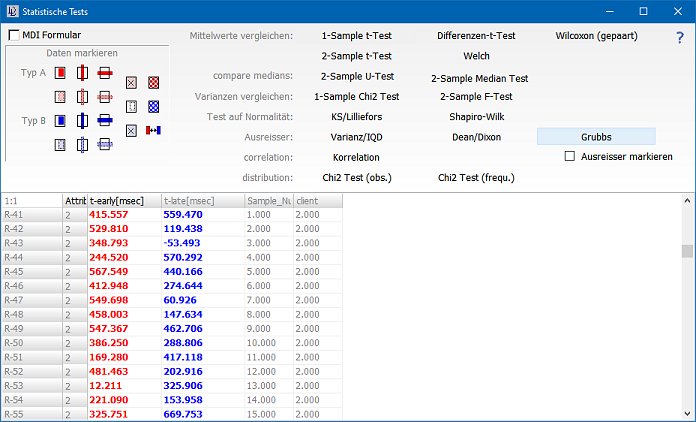
Task: Open help via the question mark icon
Action: [679, 37]
